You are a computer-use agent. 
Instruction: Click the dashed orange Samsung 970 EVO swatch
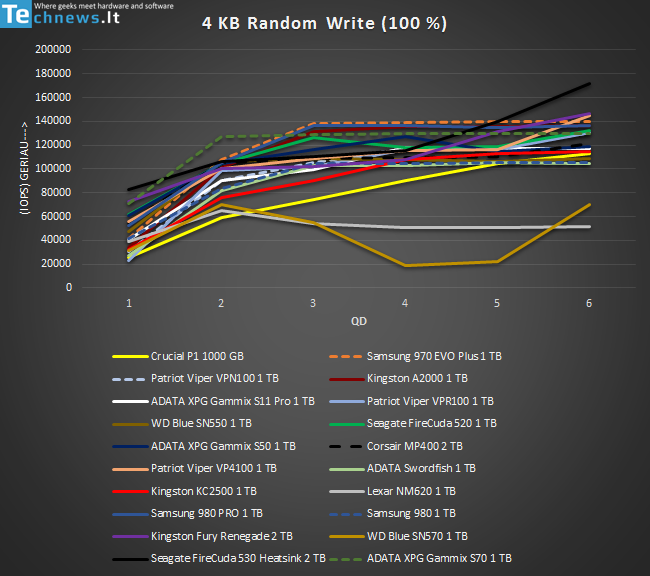[x=347, y=357]
